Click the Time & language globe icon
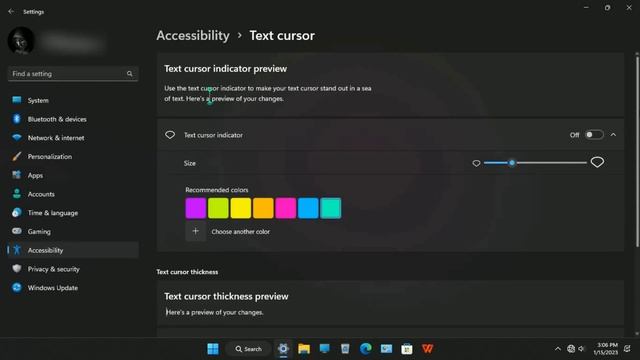The width and height of the screenshot is (640, 360). [17, 213]
